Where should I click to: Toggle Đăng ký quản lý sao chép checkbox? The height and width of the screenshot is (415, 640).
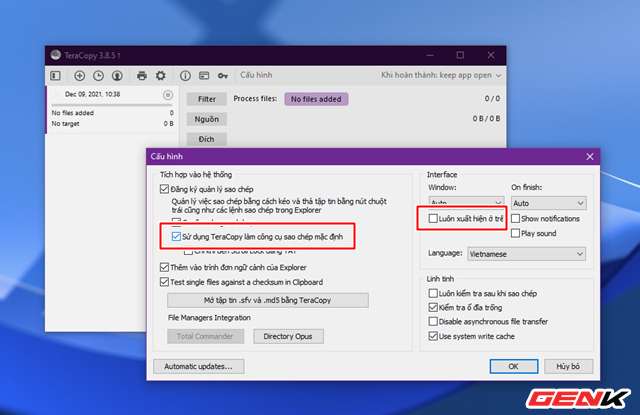(164, 189)
